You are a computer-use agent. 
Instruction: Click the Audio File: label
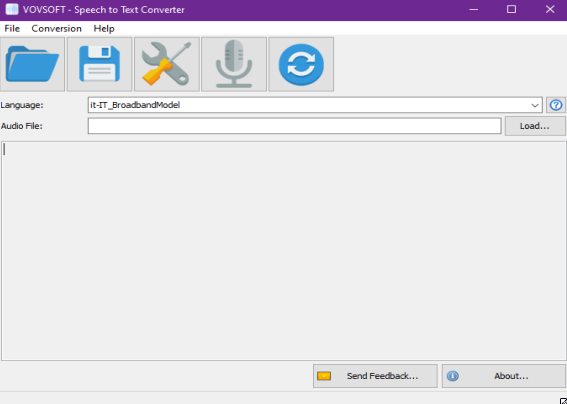point(22,126)
